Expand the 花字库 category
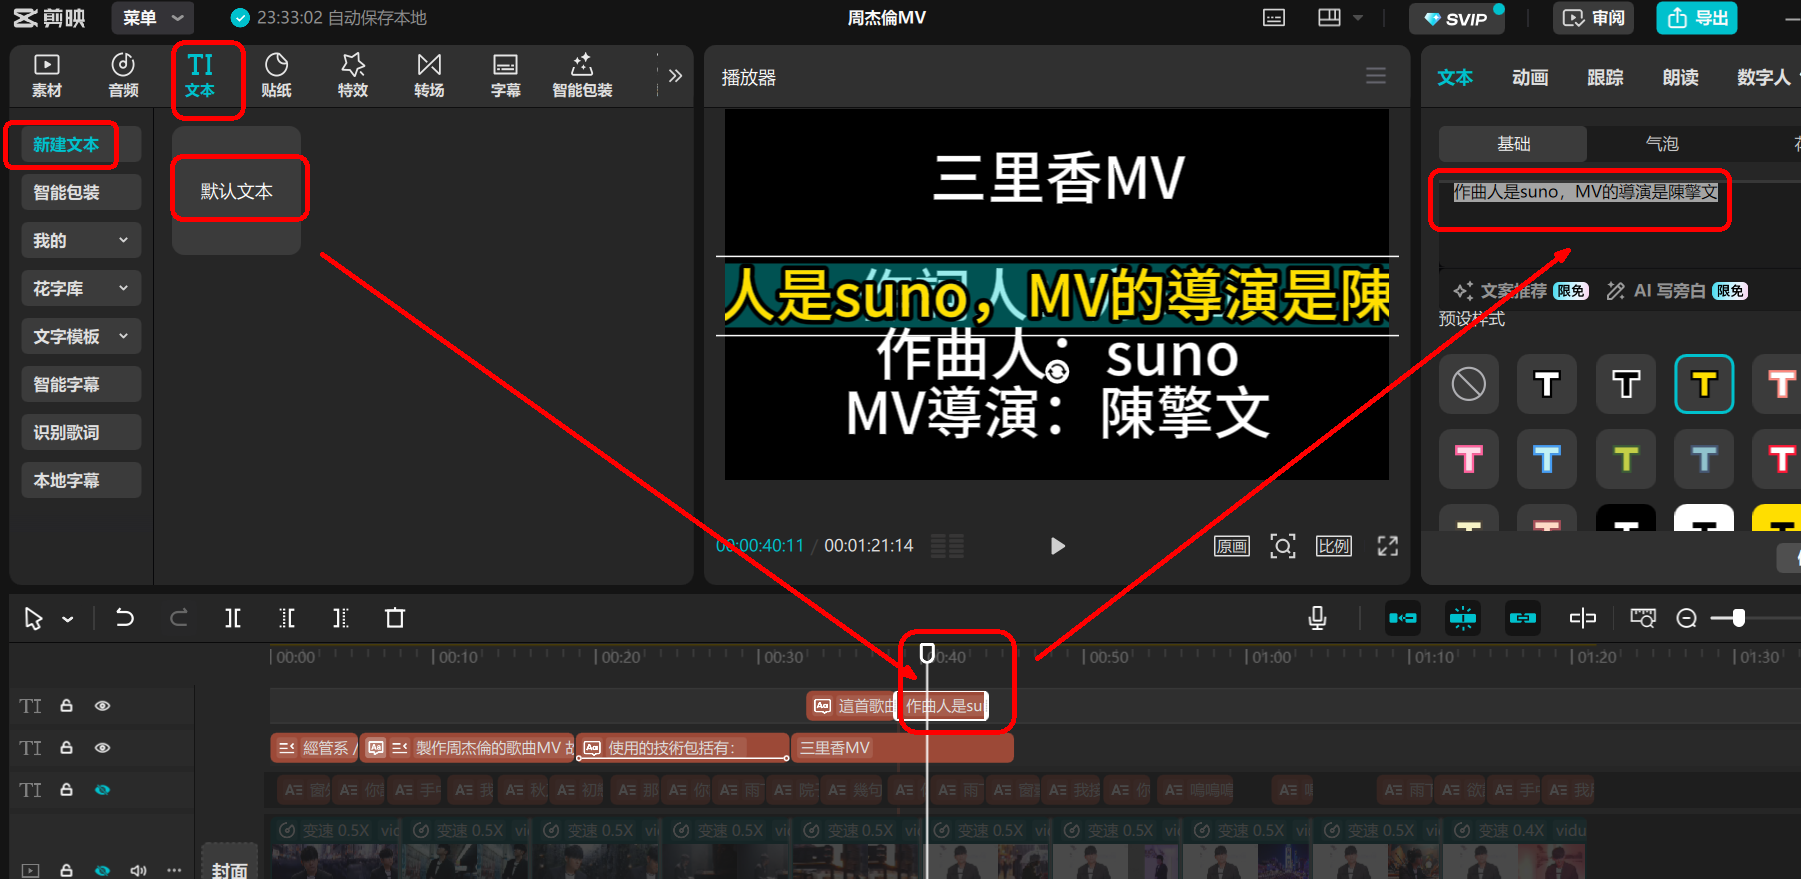This screenshot has height=879, width=1801. [x=81, y=289]
